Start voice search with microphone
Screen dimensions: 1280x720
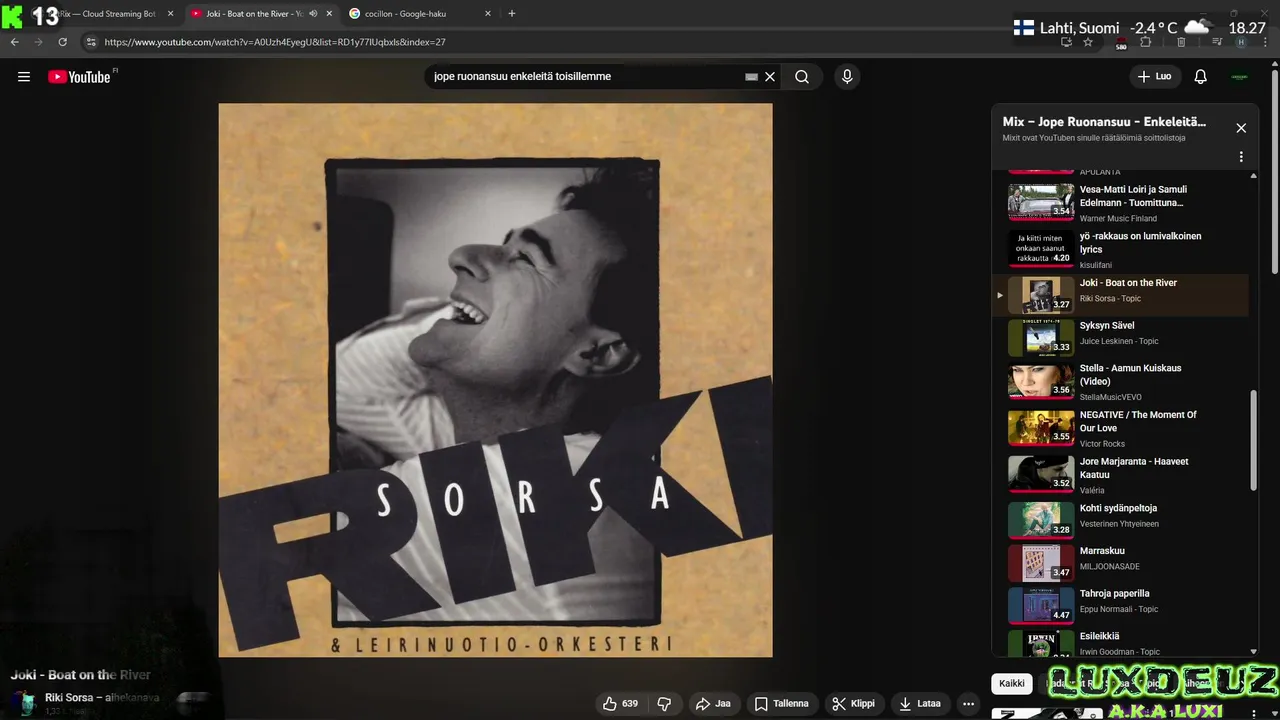(847, 77)
